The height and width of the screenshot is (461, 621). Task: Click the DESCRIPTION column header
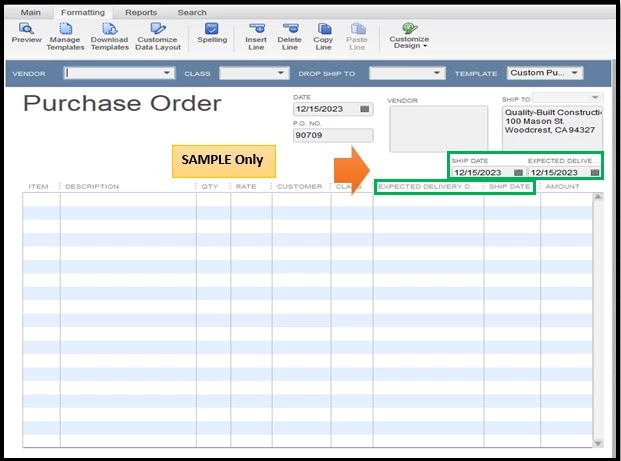92,187
